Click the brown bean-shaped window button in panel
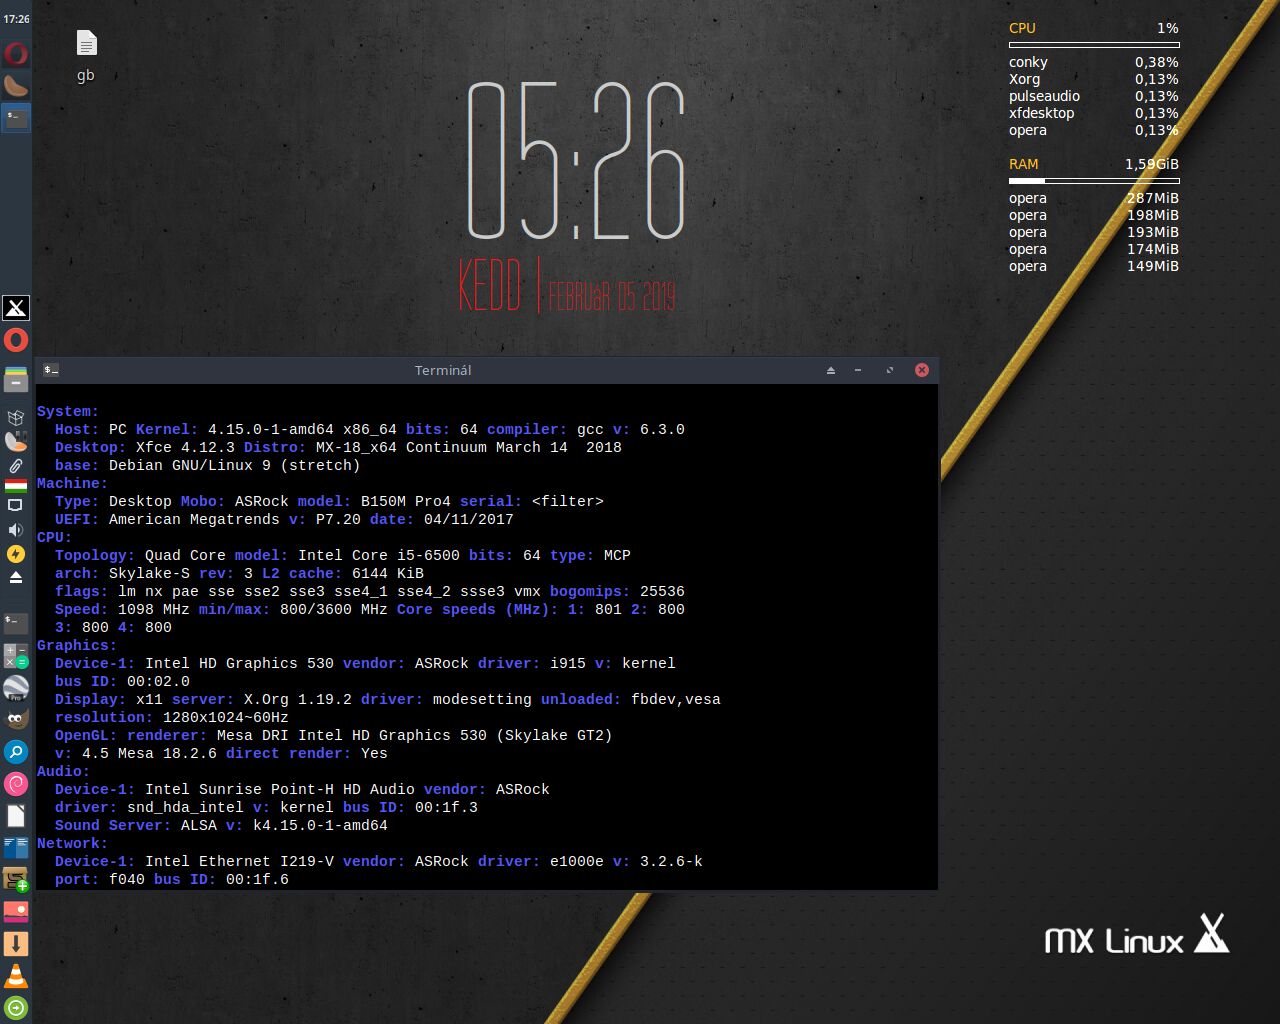1280x1024 pixels. 16,86
